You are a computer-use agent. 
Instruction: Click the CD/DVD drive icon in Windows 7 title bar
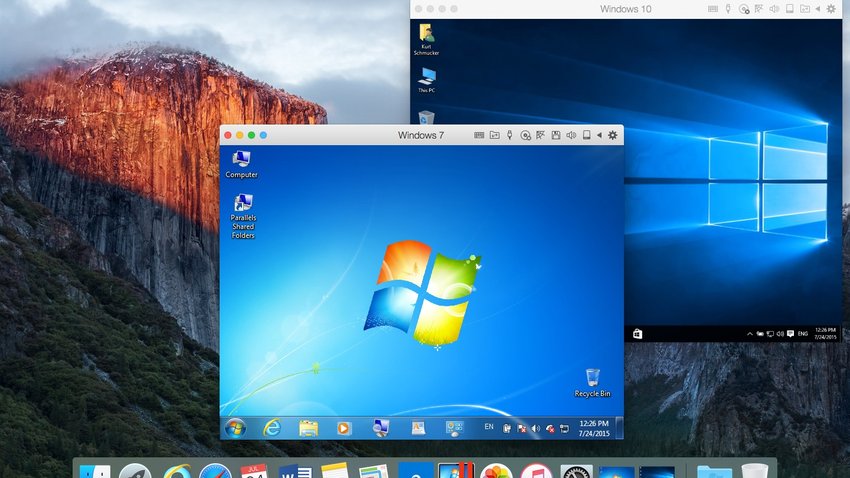point(525,135)
